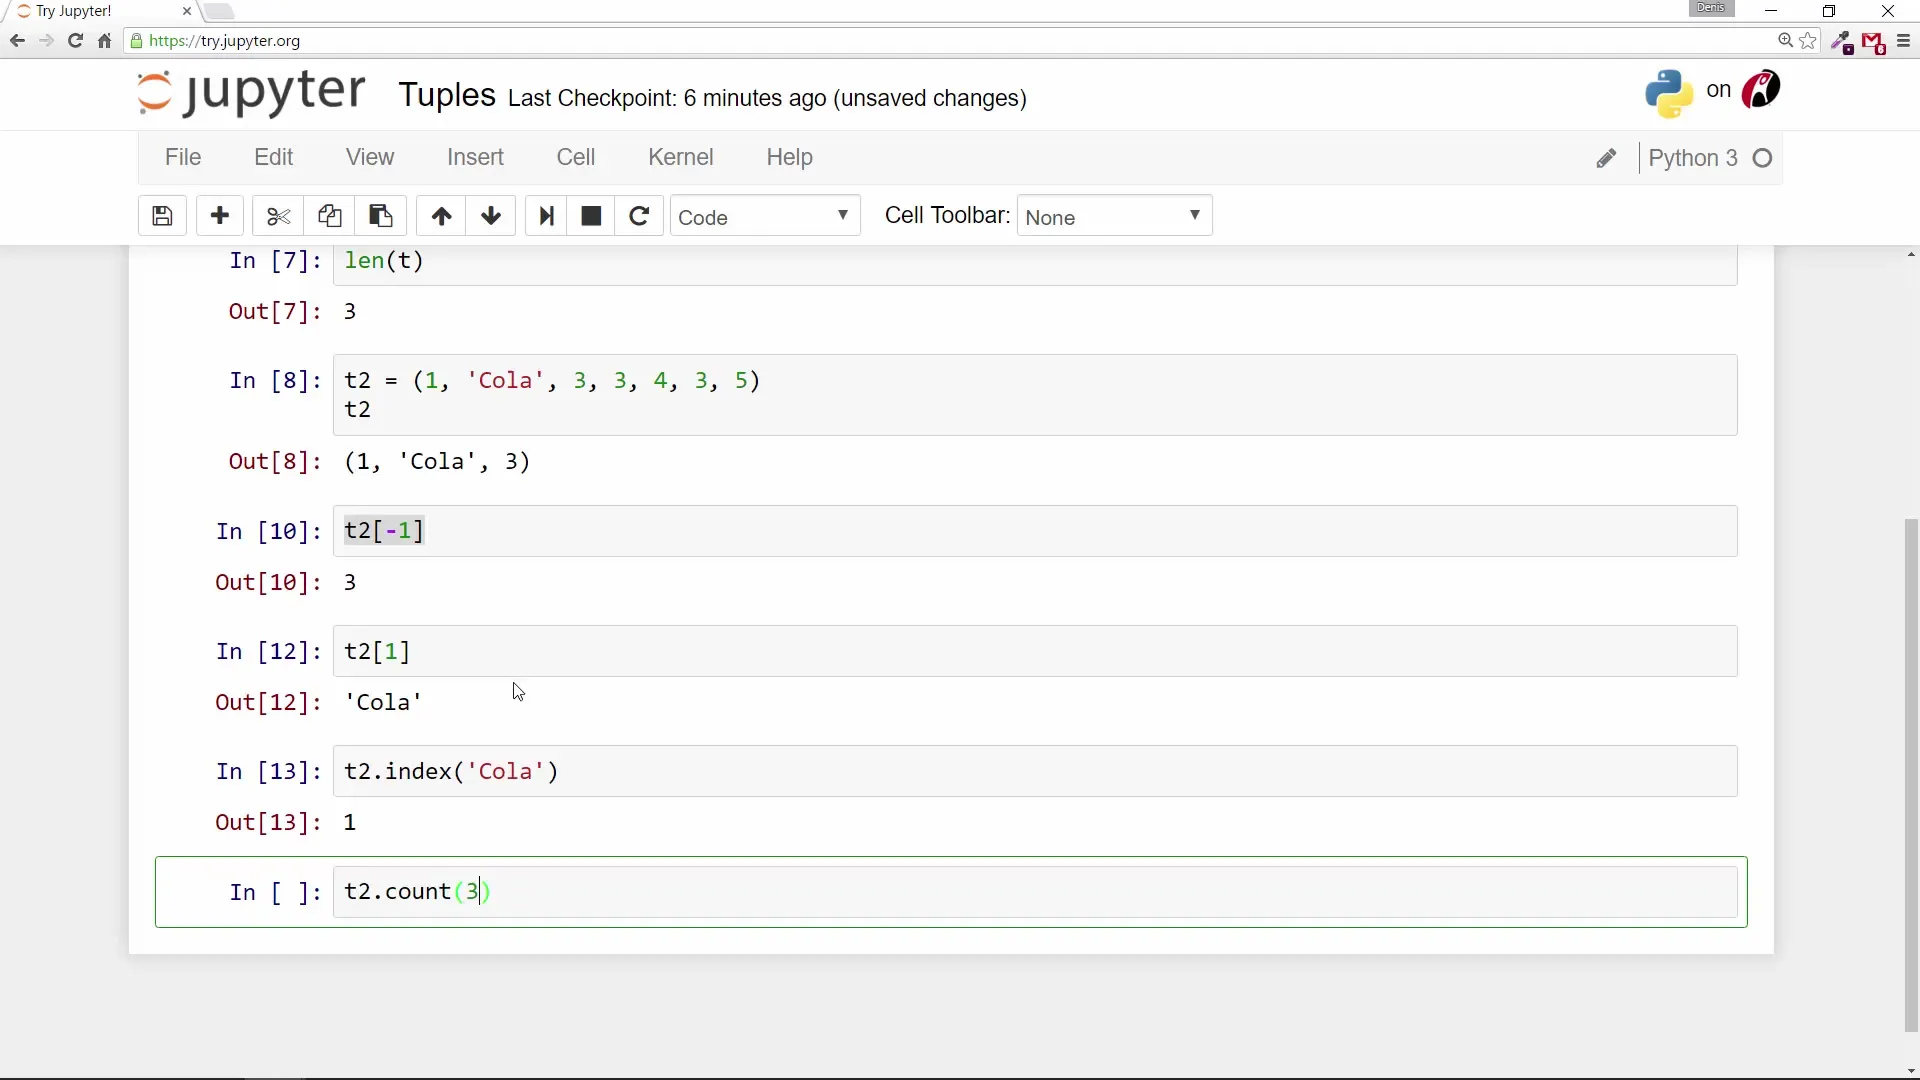This screenshot has height=1080, width=1920.
Task: Click the Python 3 kernel name
Action: coord(1692,158)
